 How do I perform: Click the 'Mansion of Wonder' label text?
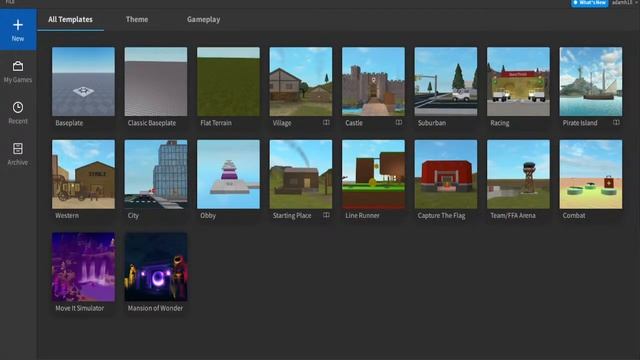(155, 308)
